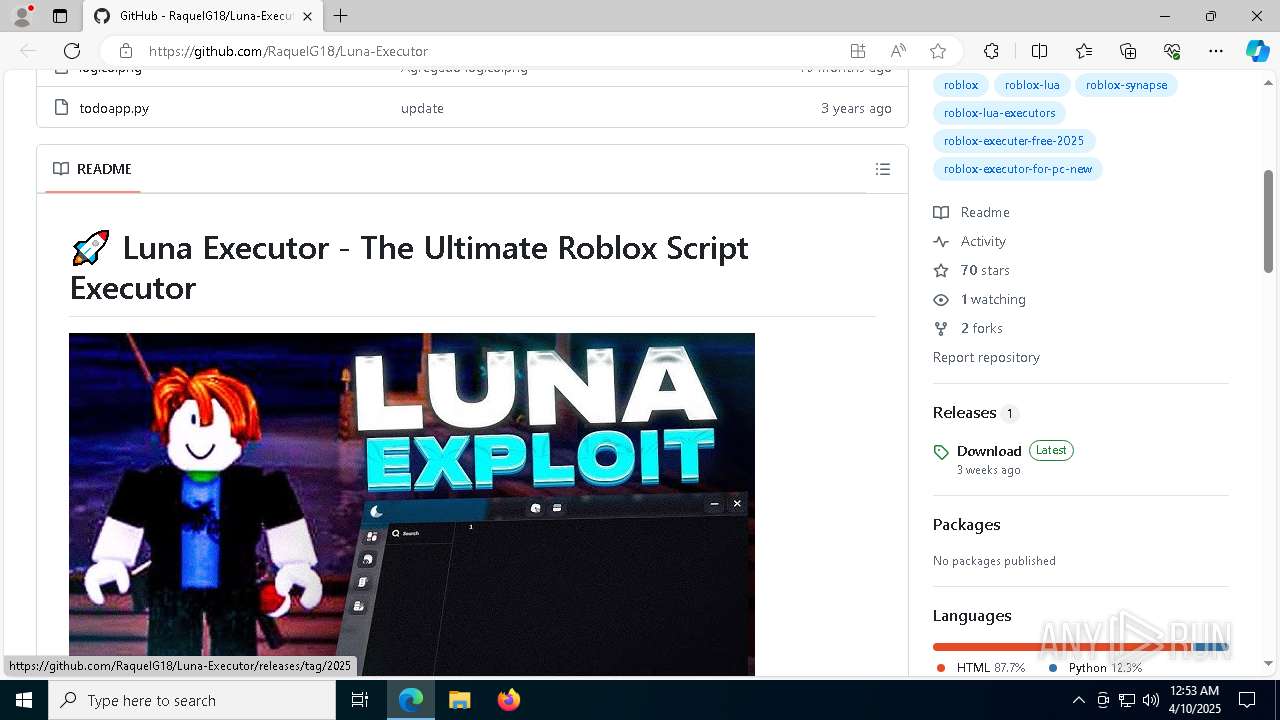Open the Releases section heading

tap(975, 413)
